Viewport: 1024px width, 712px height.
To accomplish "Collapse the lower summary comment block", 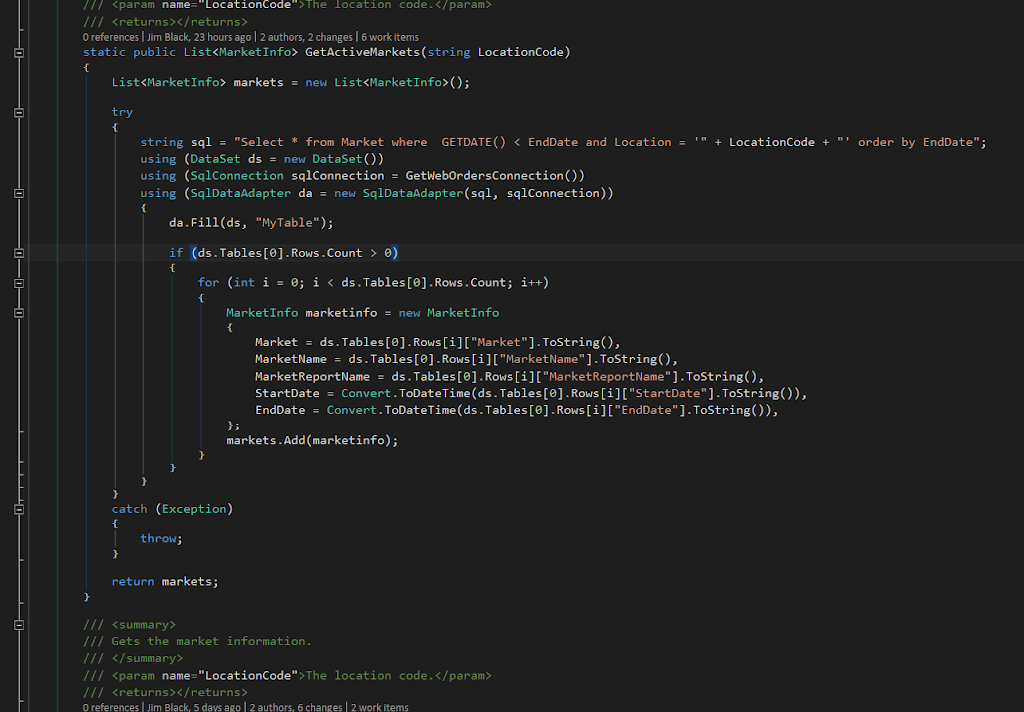I will (19, 625).
